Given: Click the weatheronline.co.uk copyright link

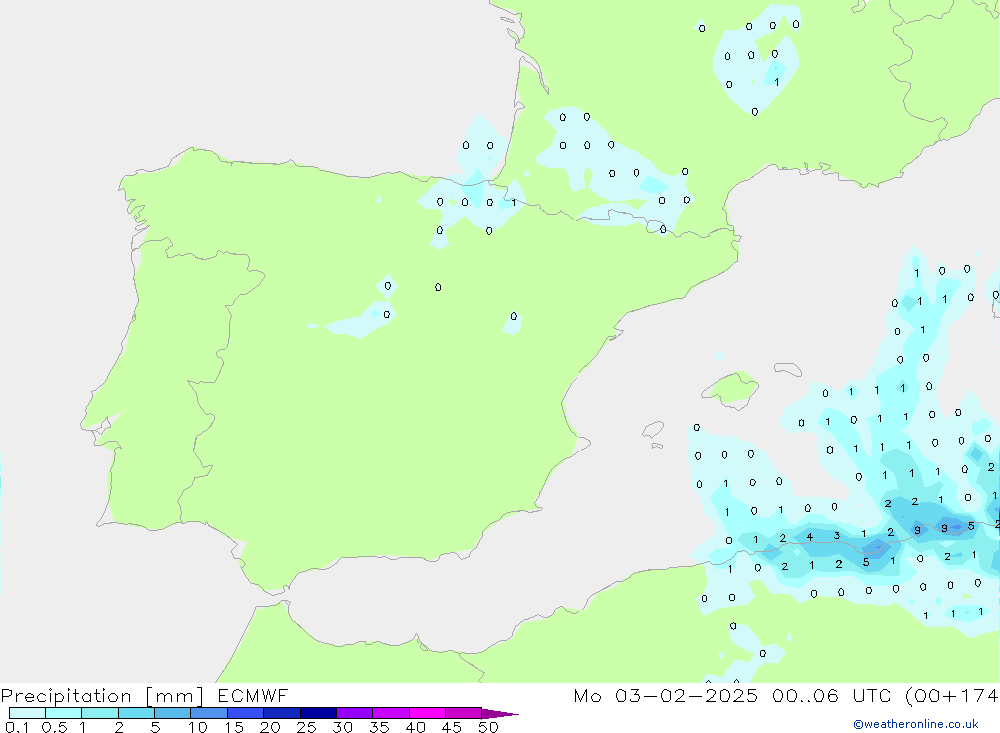Looking at the screenshot, I should pyautogui.click(x=915, y=724).
